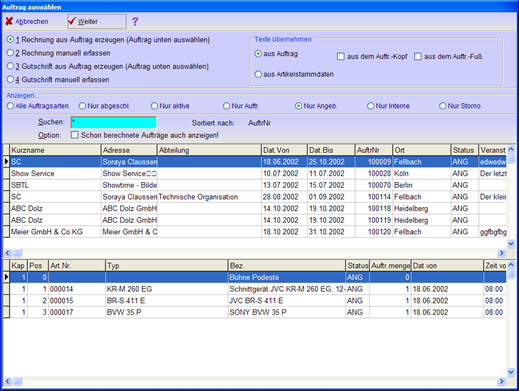The width and height of the screenshot is (519, 391).
Task: Show 'Alle Auftragsarten'
Action: click(x=38, y=106)
